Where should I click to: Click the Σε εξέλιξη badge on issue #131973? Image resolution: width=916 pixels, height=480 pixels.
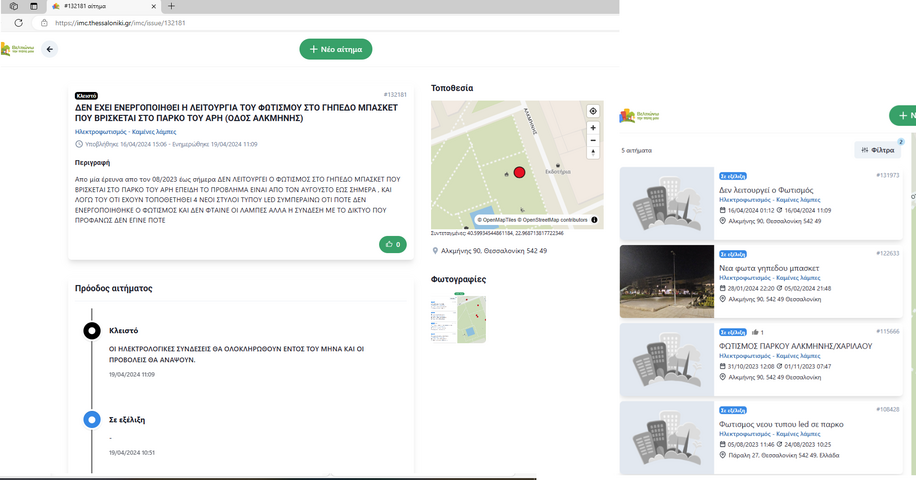[x=733, y=176]
